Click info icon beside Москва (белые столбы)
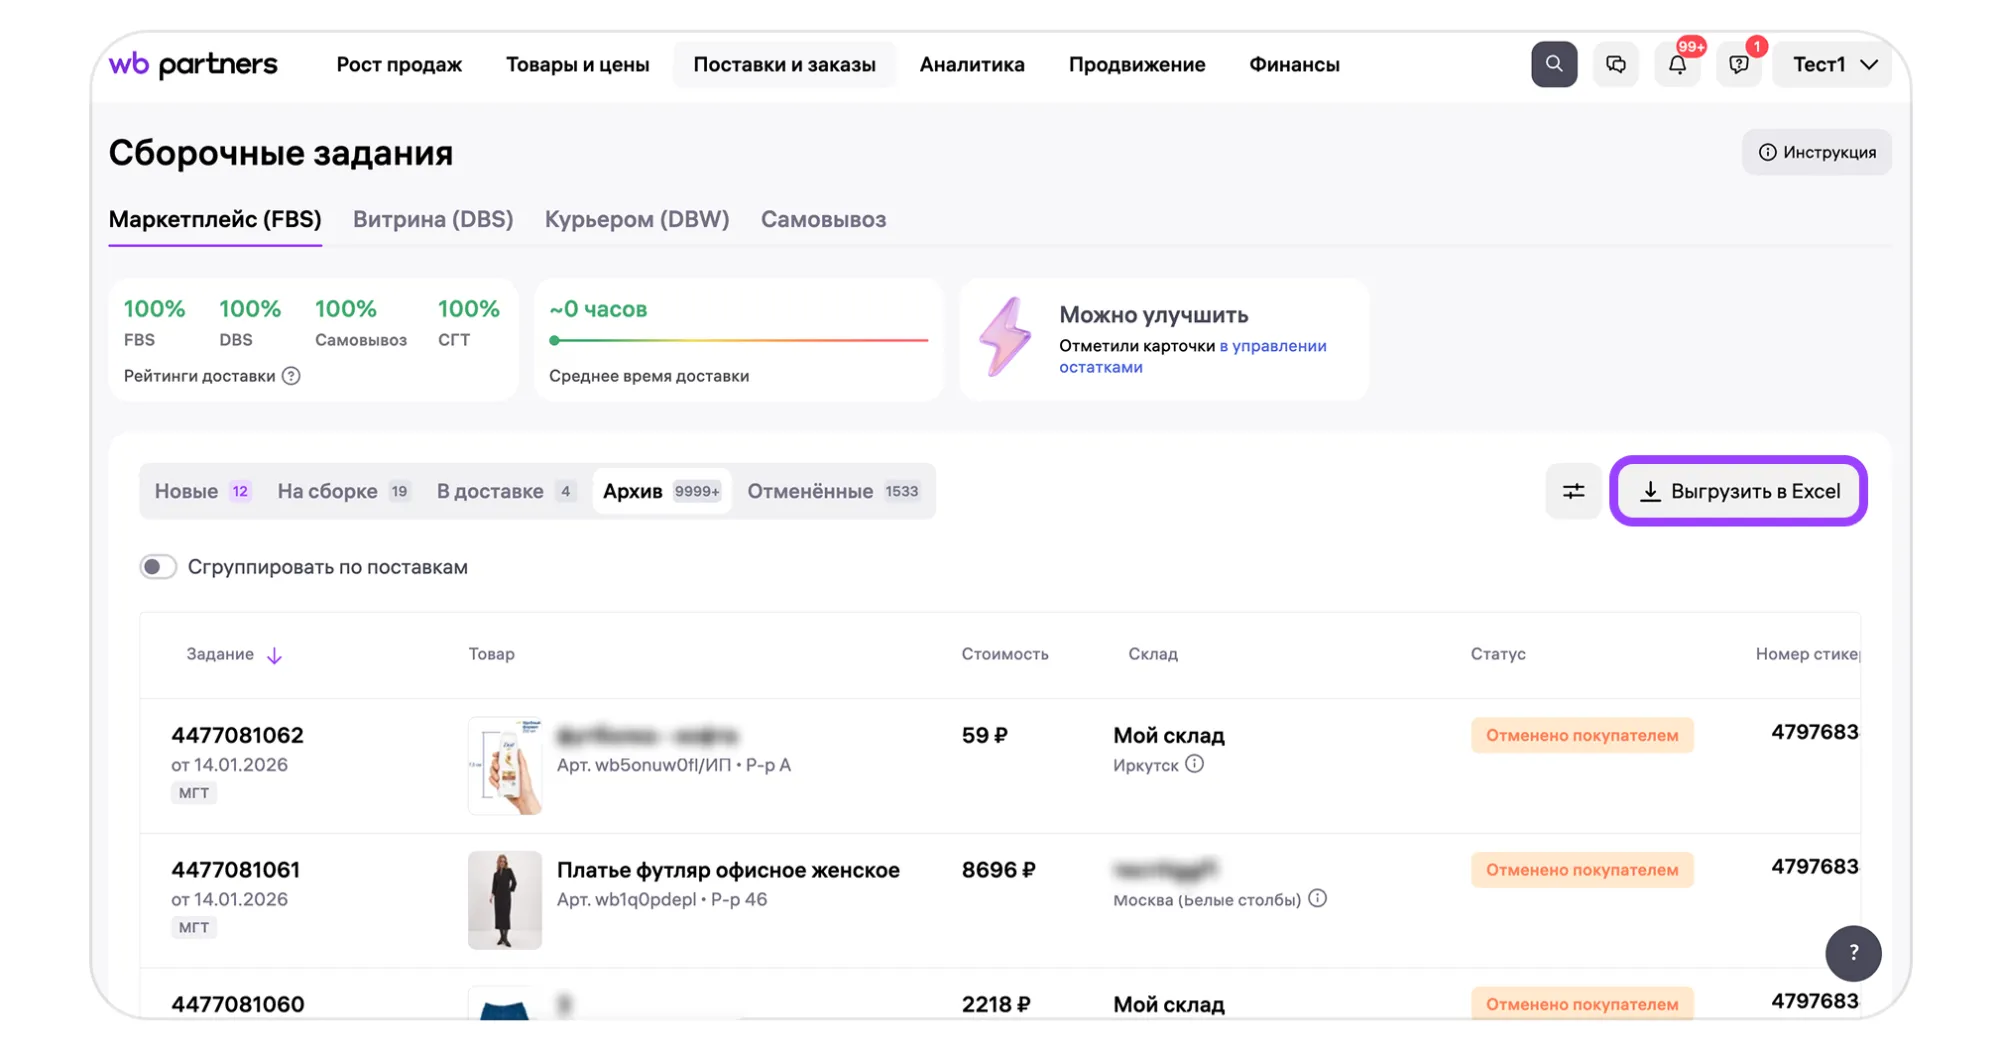 1317,898
